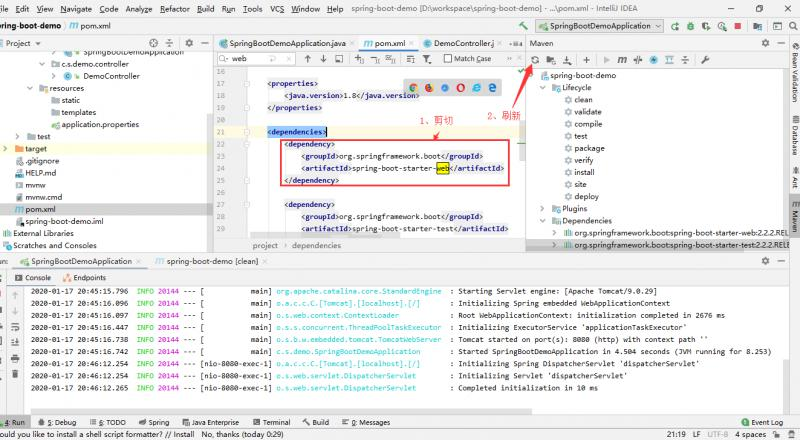Go to previous search occurrence arrow
Screen dimensions: 800x440
point(308,59)
